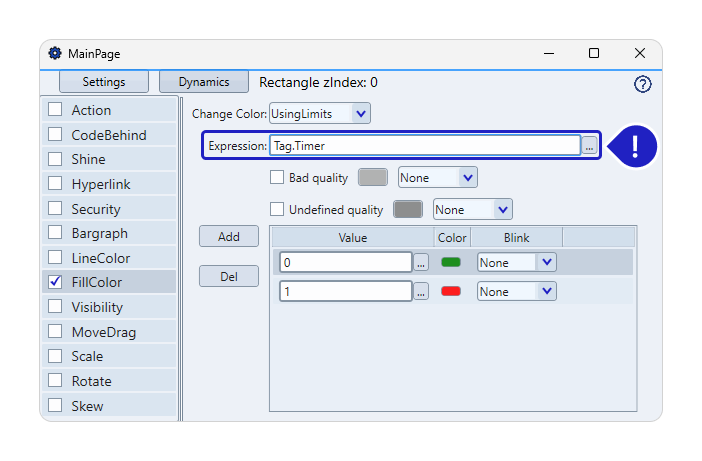Open the Change Color dropdown

360,114
